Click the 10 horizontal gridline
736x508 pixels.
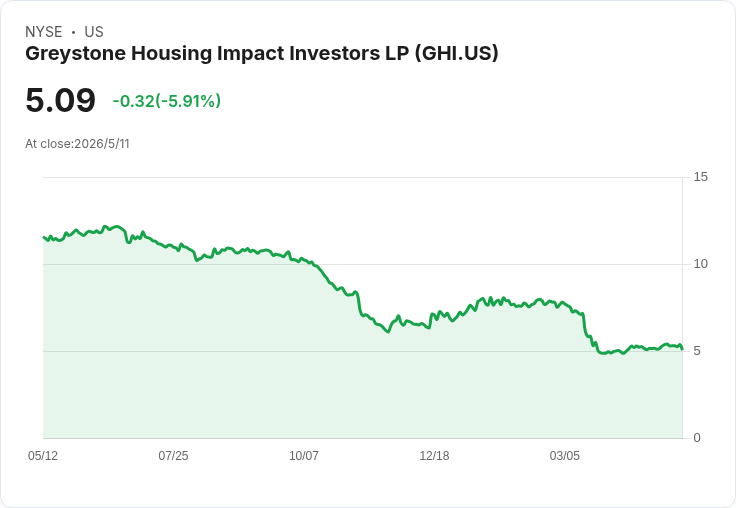point(362,264)
